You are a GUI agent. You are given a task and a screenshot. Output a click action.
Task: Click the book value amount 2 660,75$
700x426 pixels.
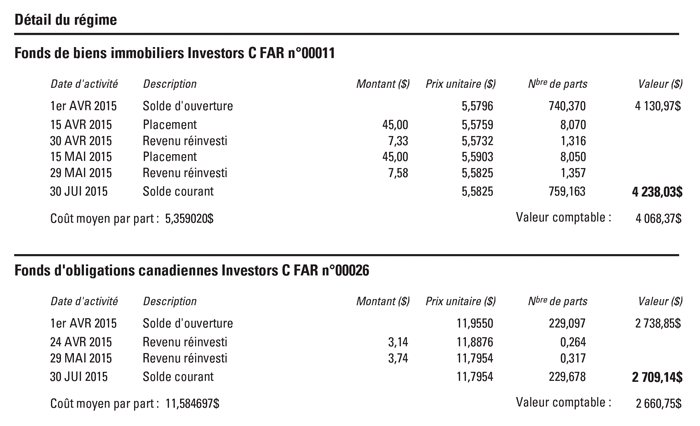point(658,403)
